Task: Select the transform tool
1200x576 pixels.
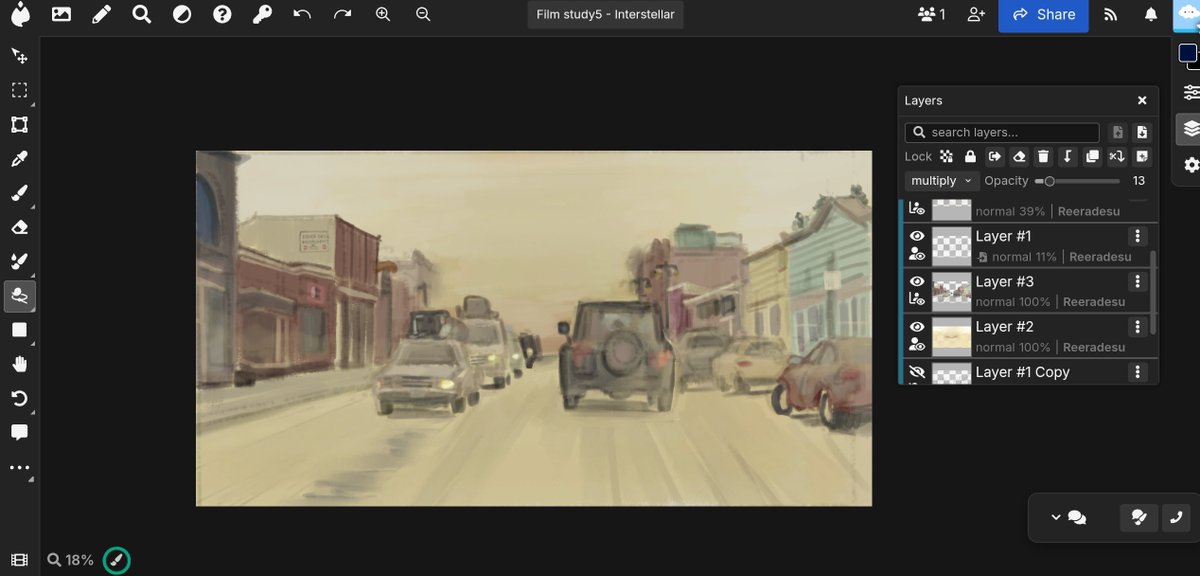Action: click(19, 125)
